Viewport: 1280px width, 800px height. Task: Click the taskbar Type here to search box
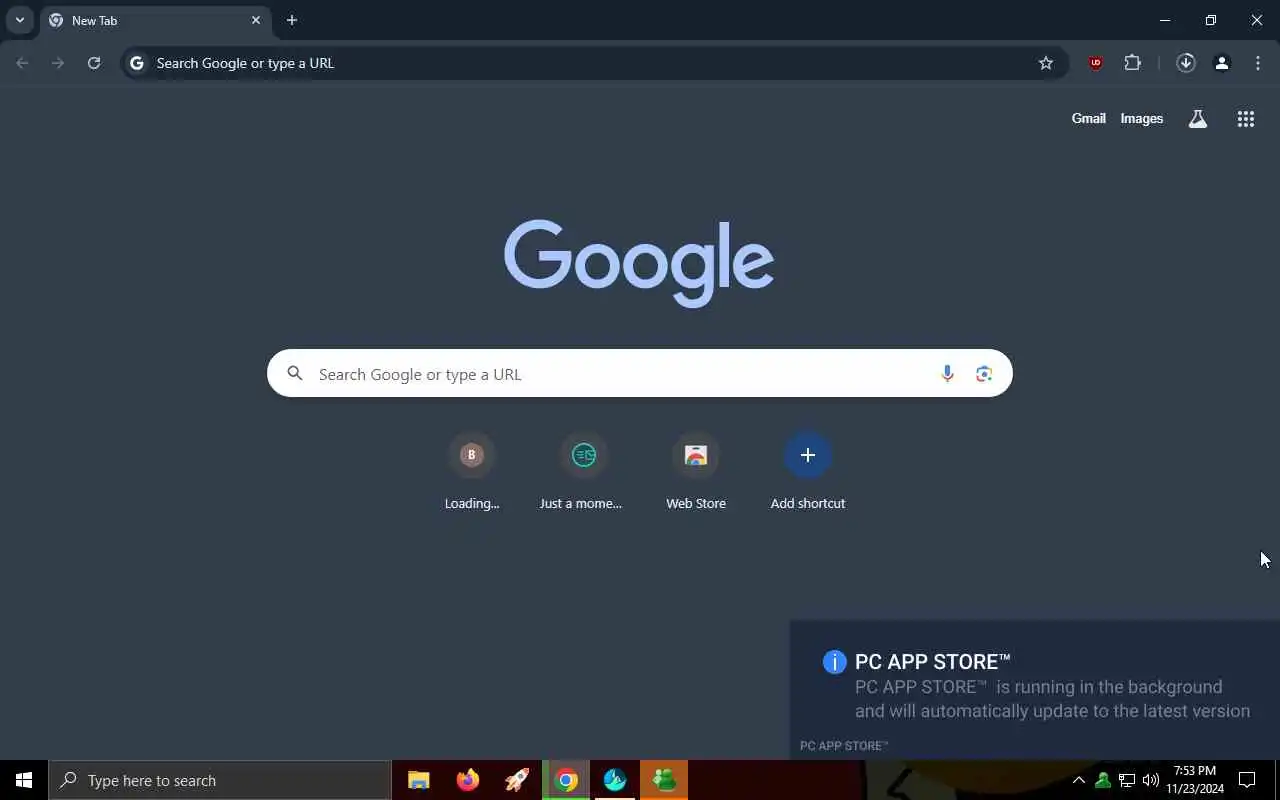point(220,780)
